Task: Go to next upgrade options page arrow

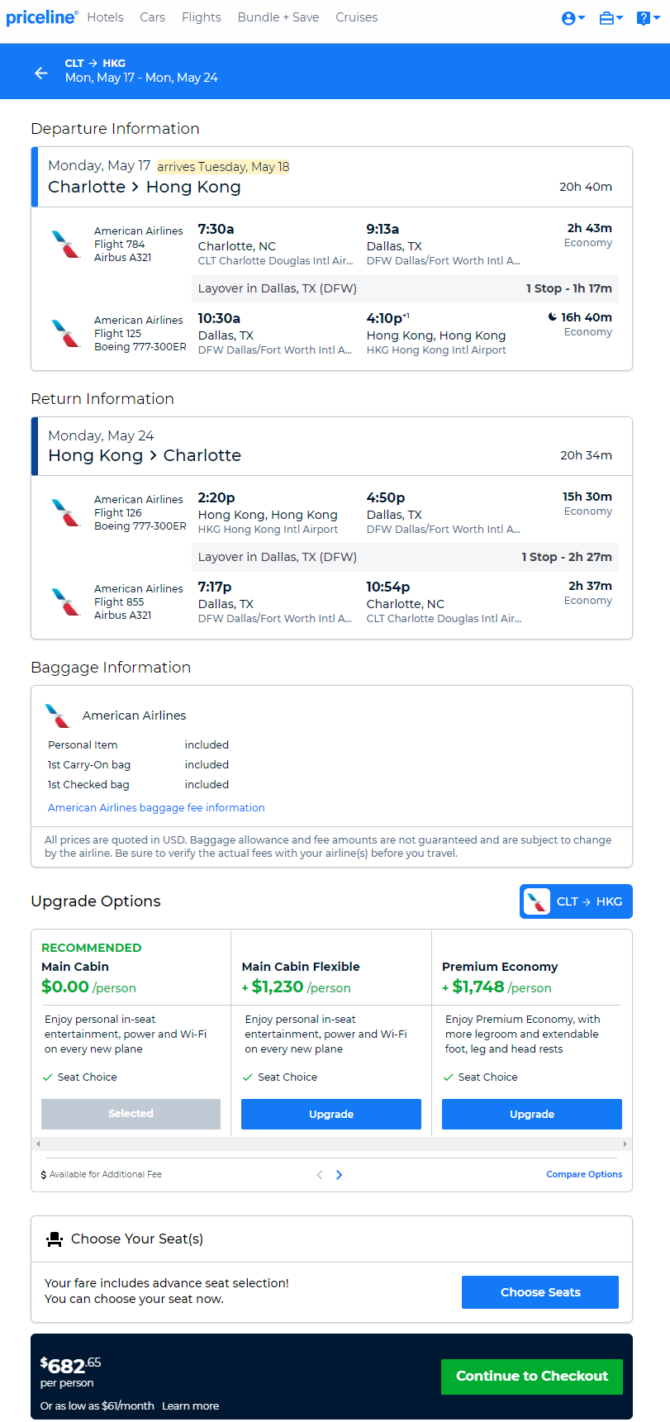Action: pyautogui.click(x=339, y=1175)
